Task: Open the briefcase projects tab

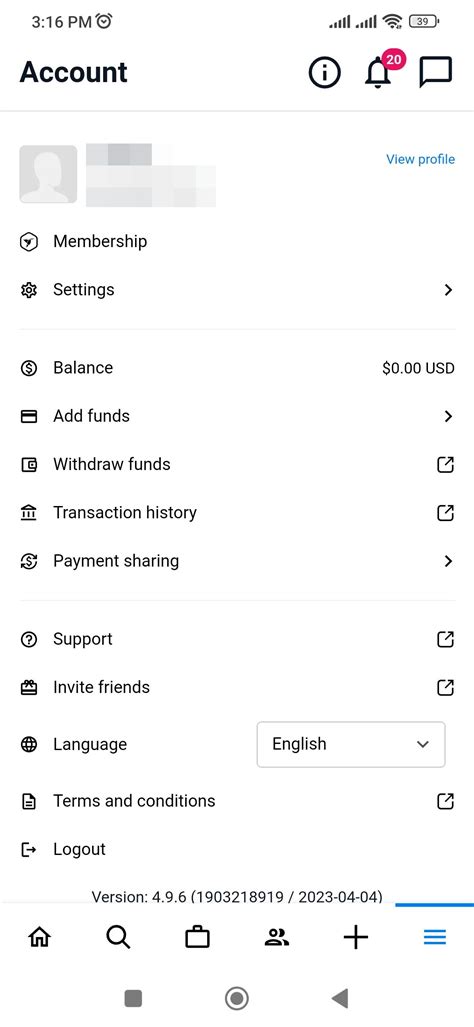Action: [197, 938]
